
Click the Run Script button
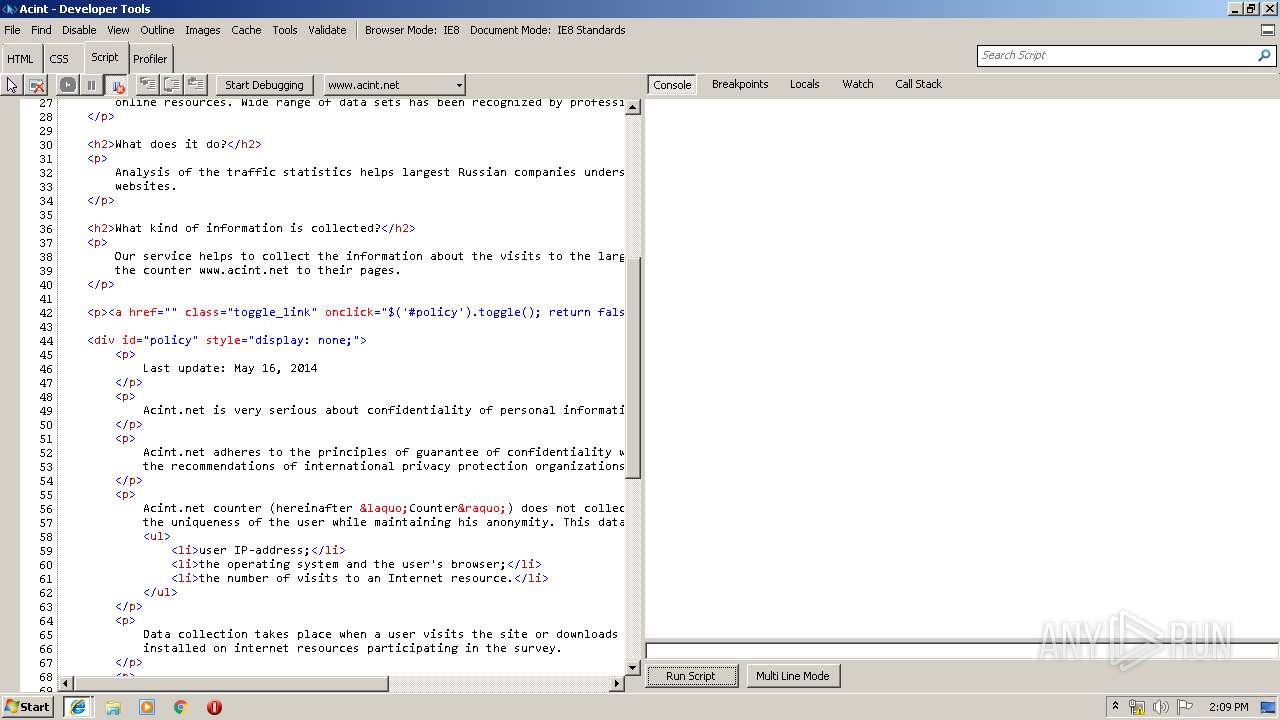pyautogui.click(x=690, y=676)
